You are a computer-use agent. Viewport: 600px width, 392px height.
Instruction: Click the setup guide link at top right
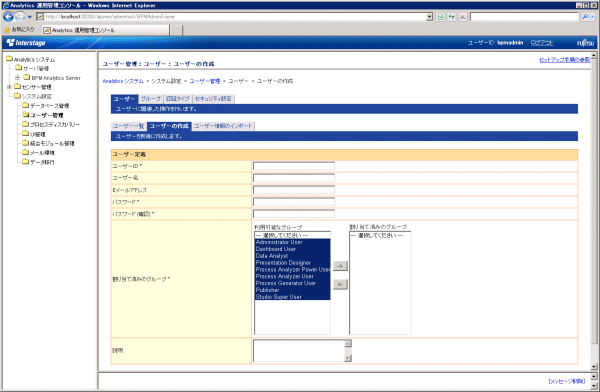(564, 60)
